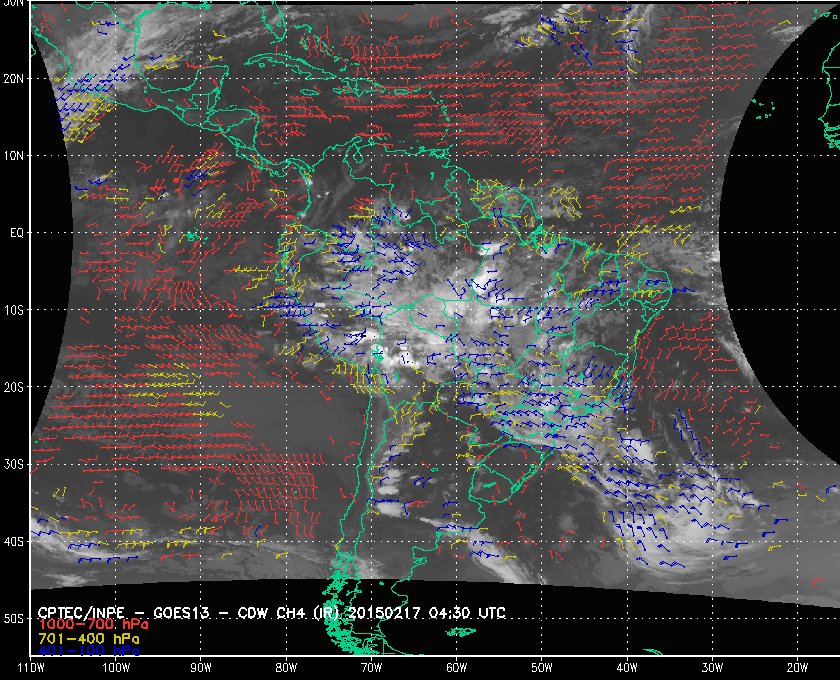This screenshot has width=840, height=680.
Task: Click the 70W longitude label
Action: pos(371,668)
